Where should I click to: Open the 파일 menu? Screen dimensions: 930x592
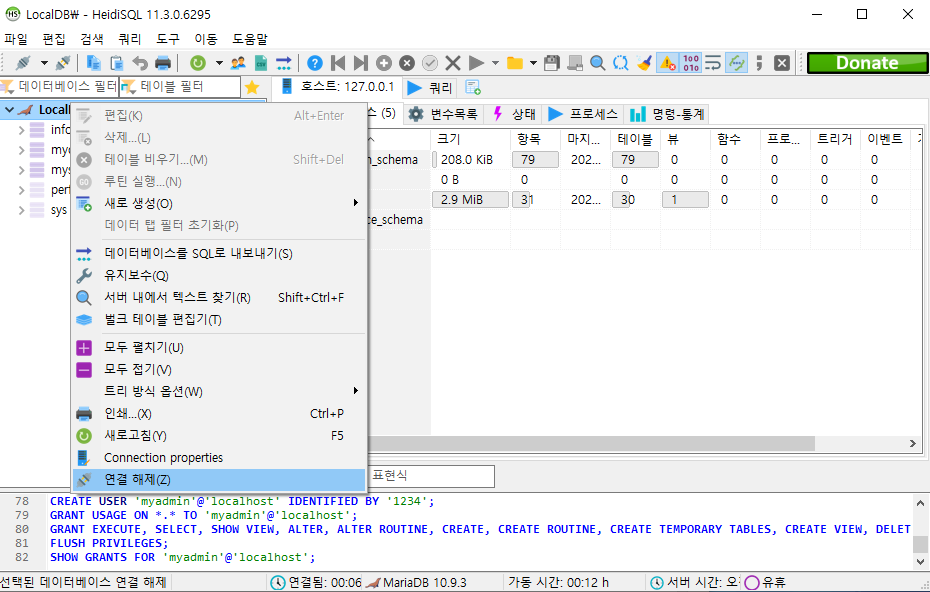point(16,39)
